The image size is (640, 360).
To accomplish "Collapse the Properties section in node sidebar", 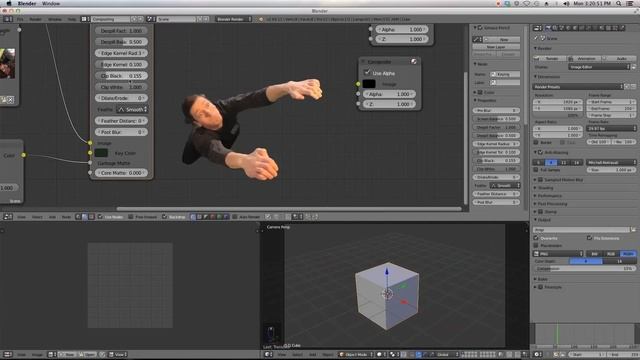I will [x=475, y=100].
